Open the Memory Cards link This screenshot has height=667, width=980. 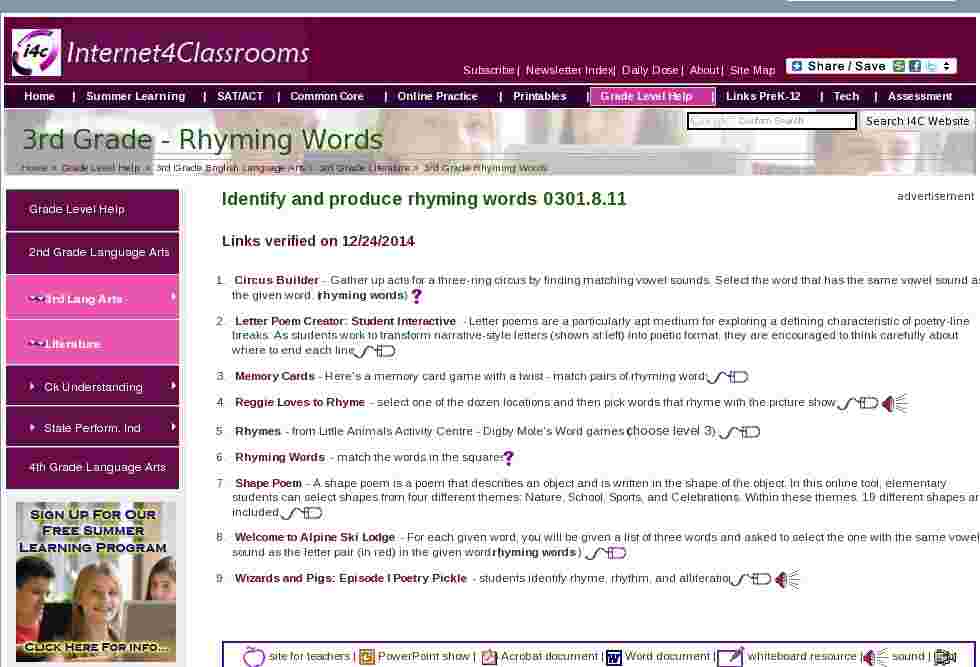pyautogui.click(x=275, y=376)
